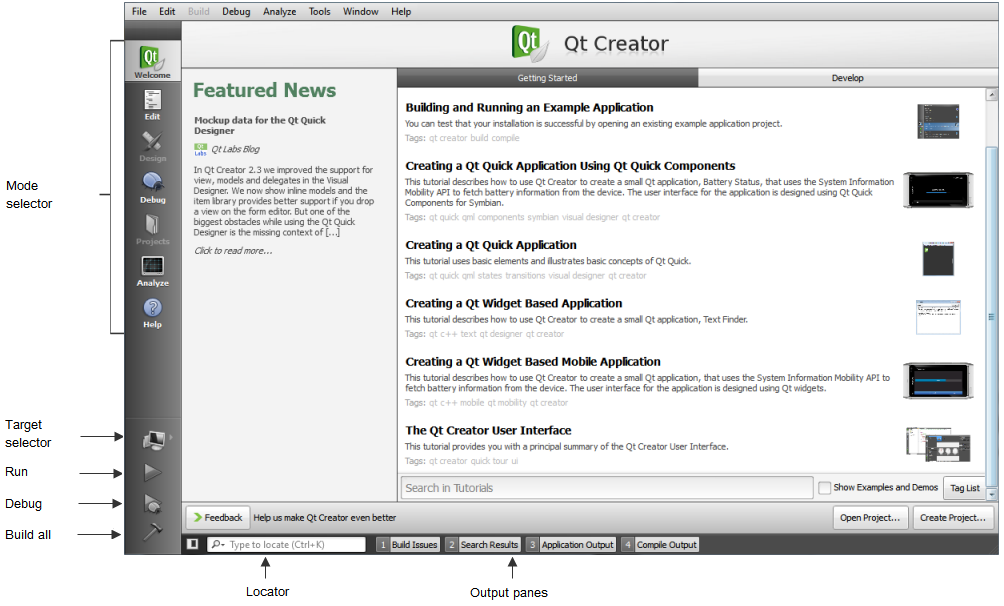The width and height of the screenshot is (1004, 606).
Task: Toggle the sidebar visibility button
Action: pyautogui.click(x=192, y=544)
